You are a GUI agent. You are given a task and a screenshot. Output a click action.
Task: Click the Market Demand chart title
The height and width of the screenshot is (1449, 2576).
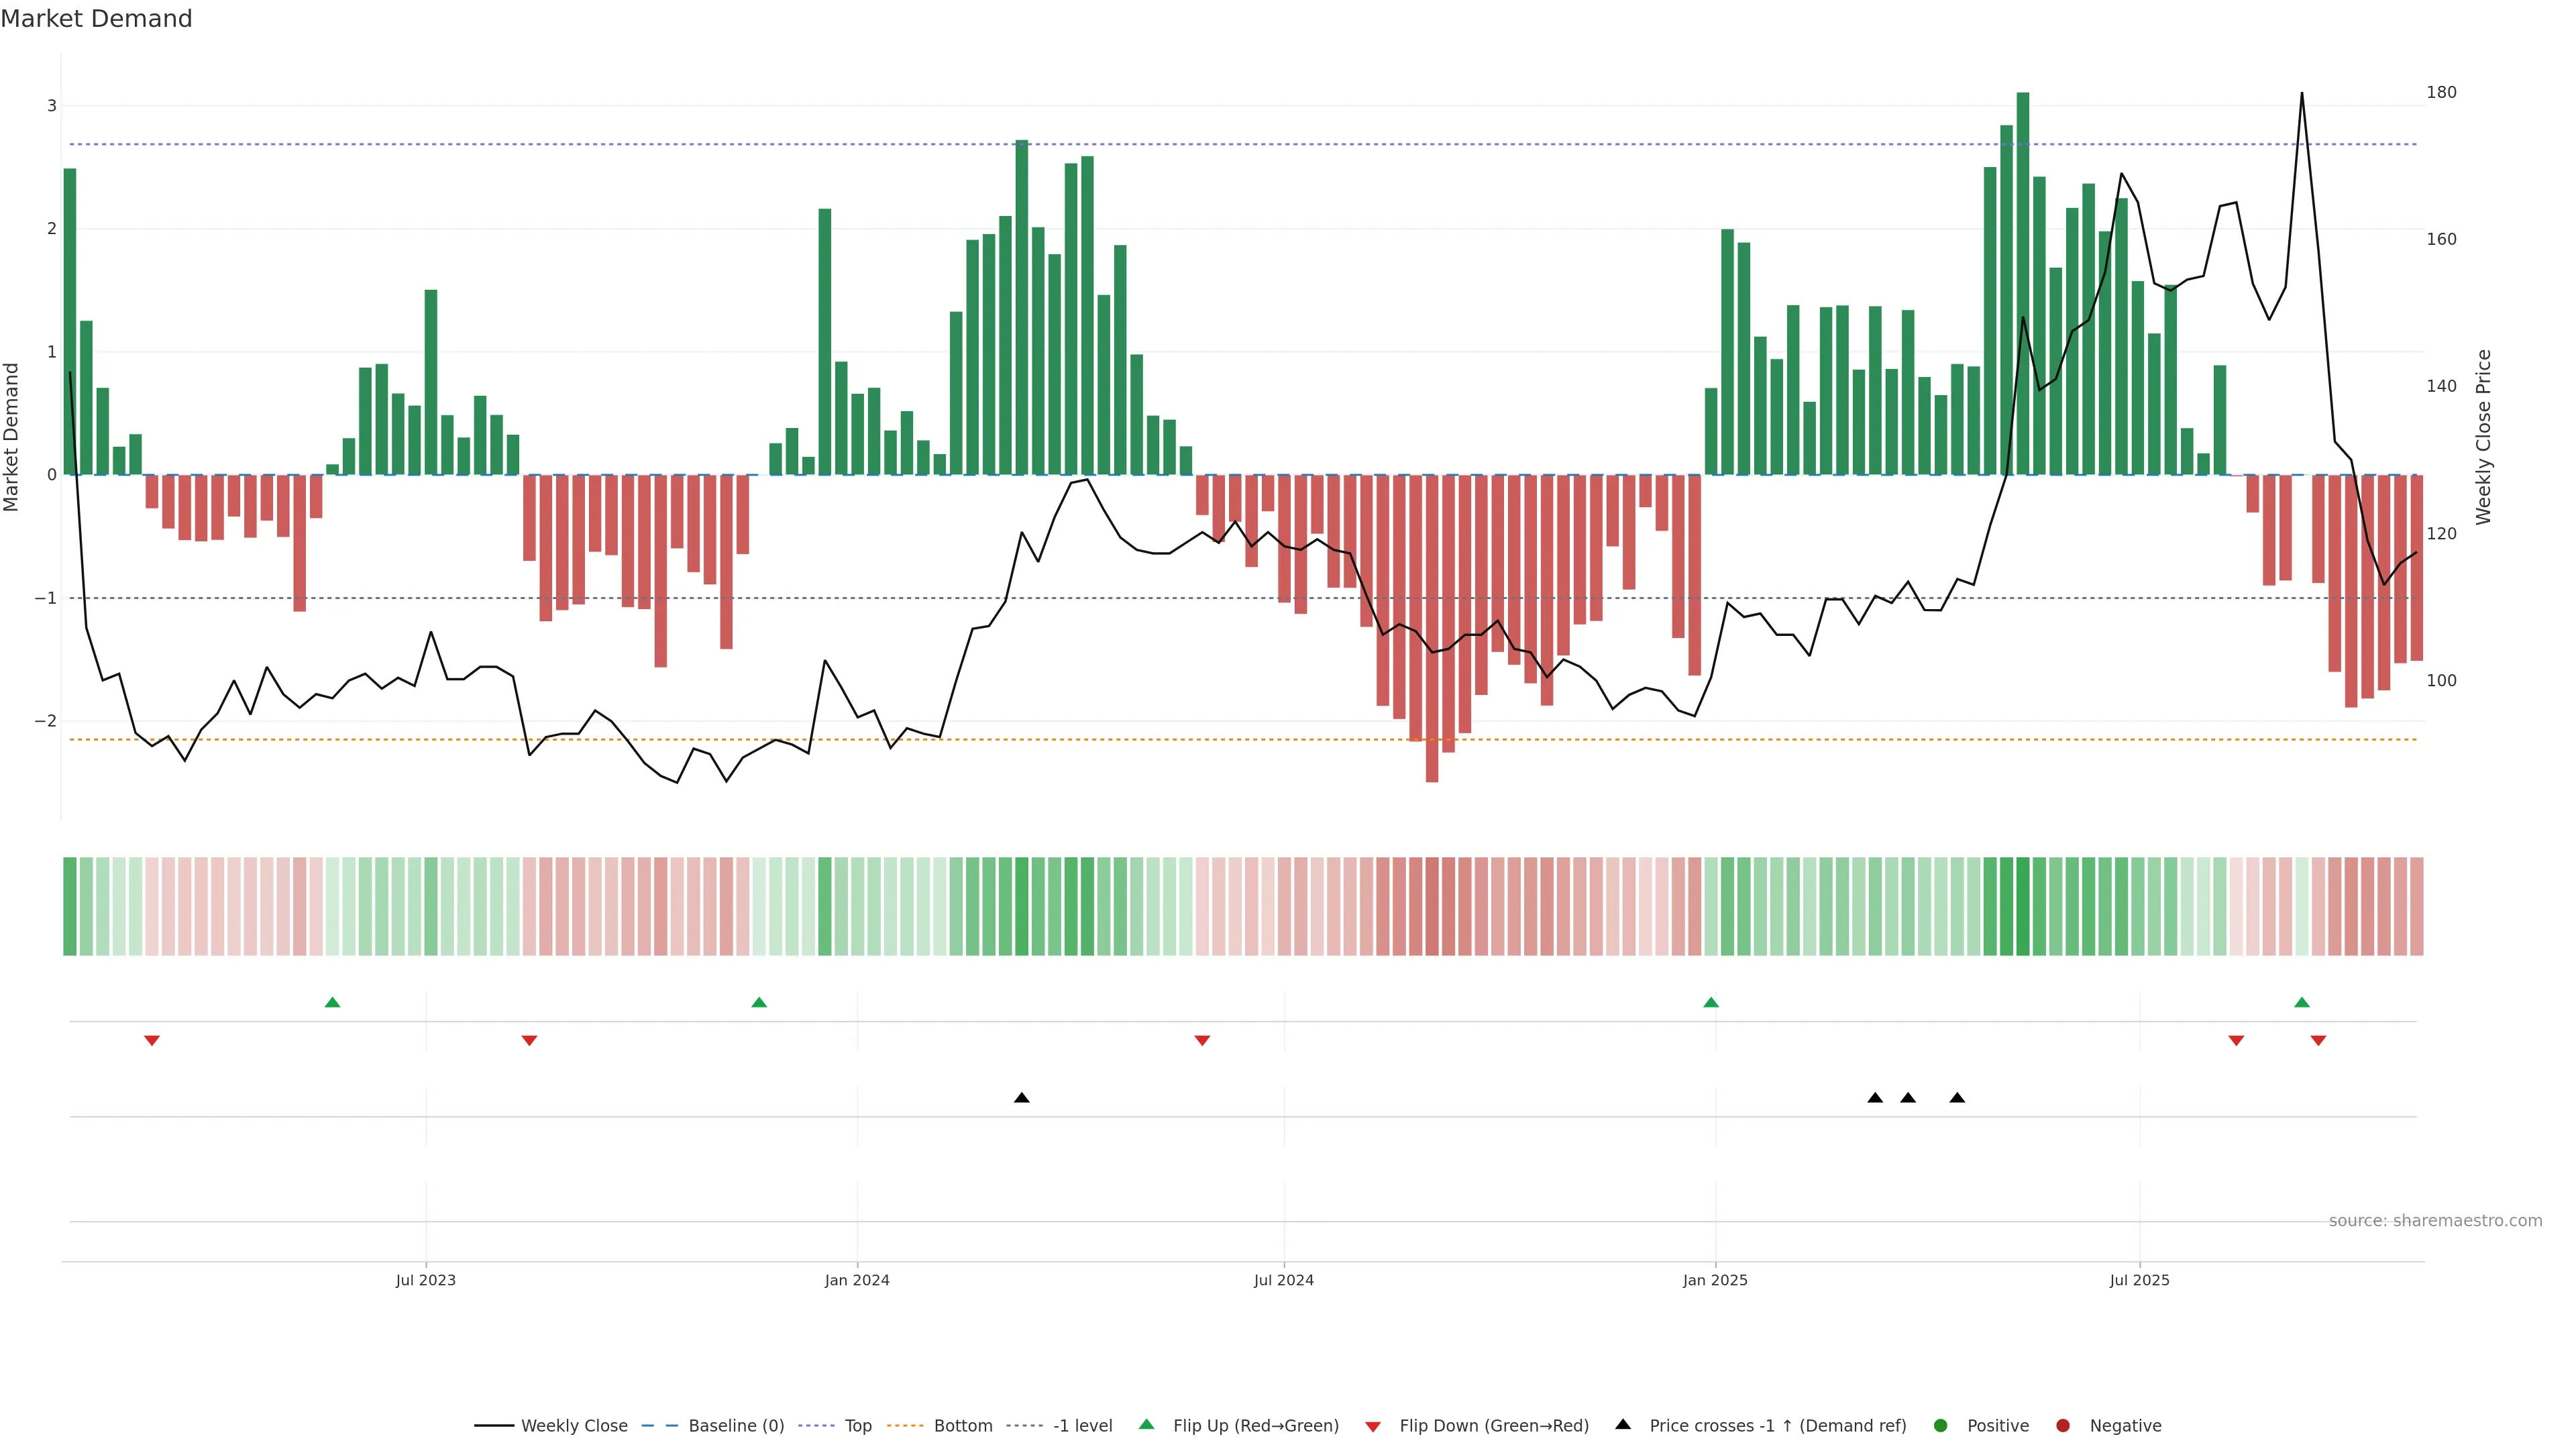tap(96, 19)
